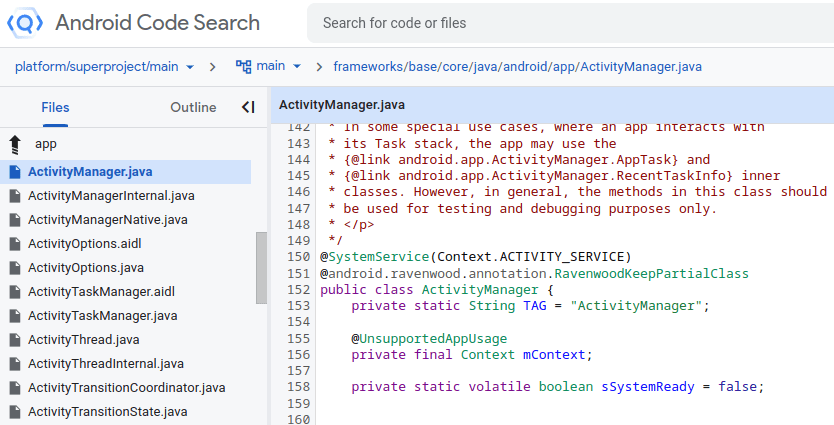Click the Context.ACTIVITY_SERVICE argument text
Screen dimensions: 834x425
tap(530, 257)
